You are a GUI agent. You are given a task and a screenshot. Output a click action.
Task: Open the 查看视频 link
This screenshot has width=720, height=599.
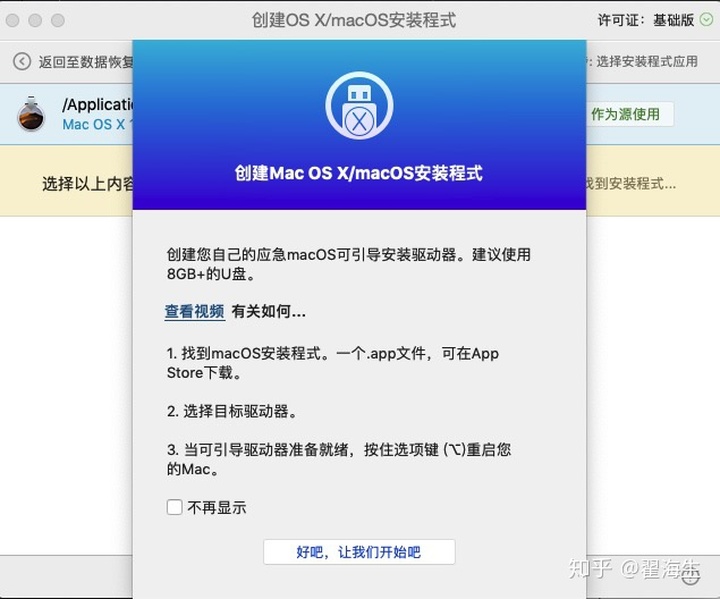pos(195,311)
